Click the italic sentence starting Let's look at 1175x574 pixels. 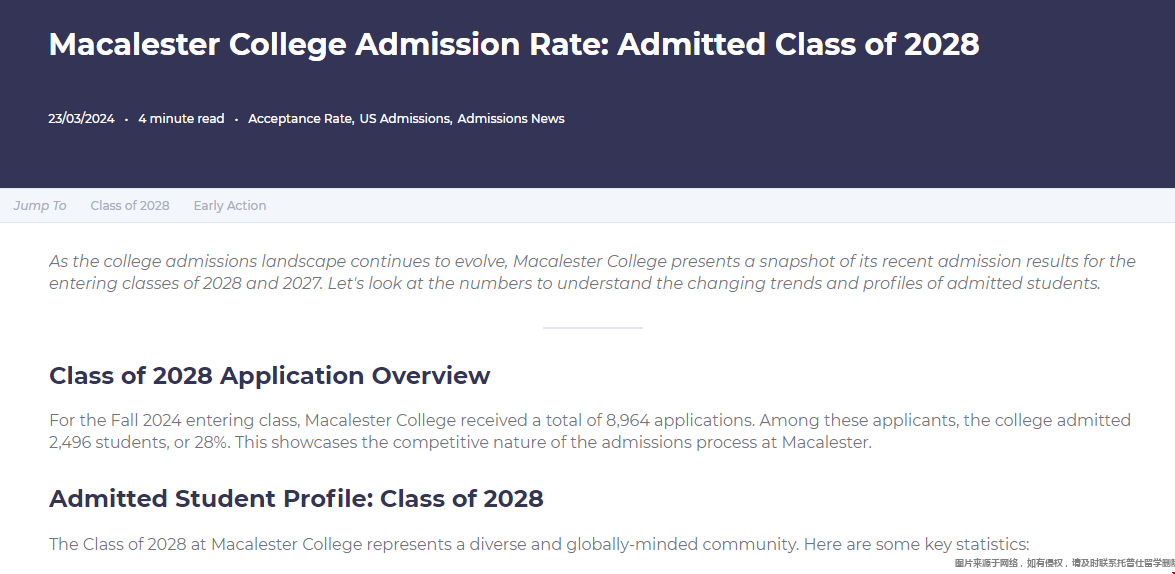pos(713,283)
